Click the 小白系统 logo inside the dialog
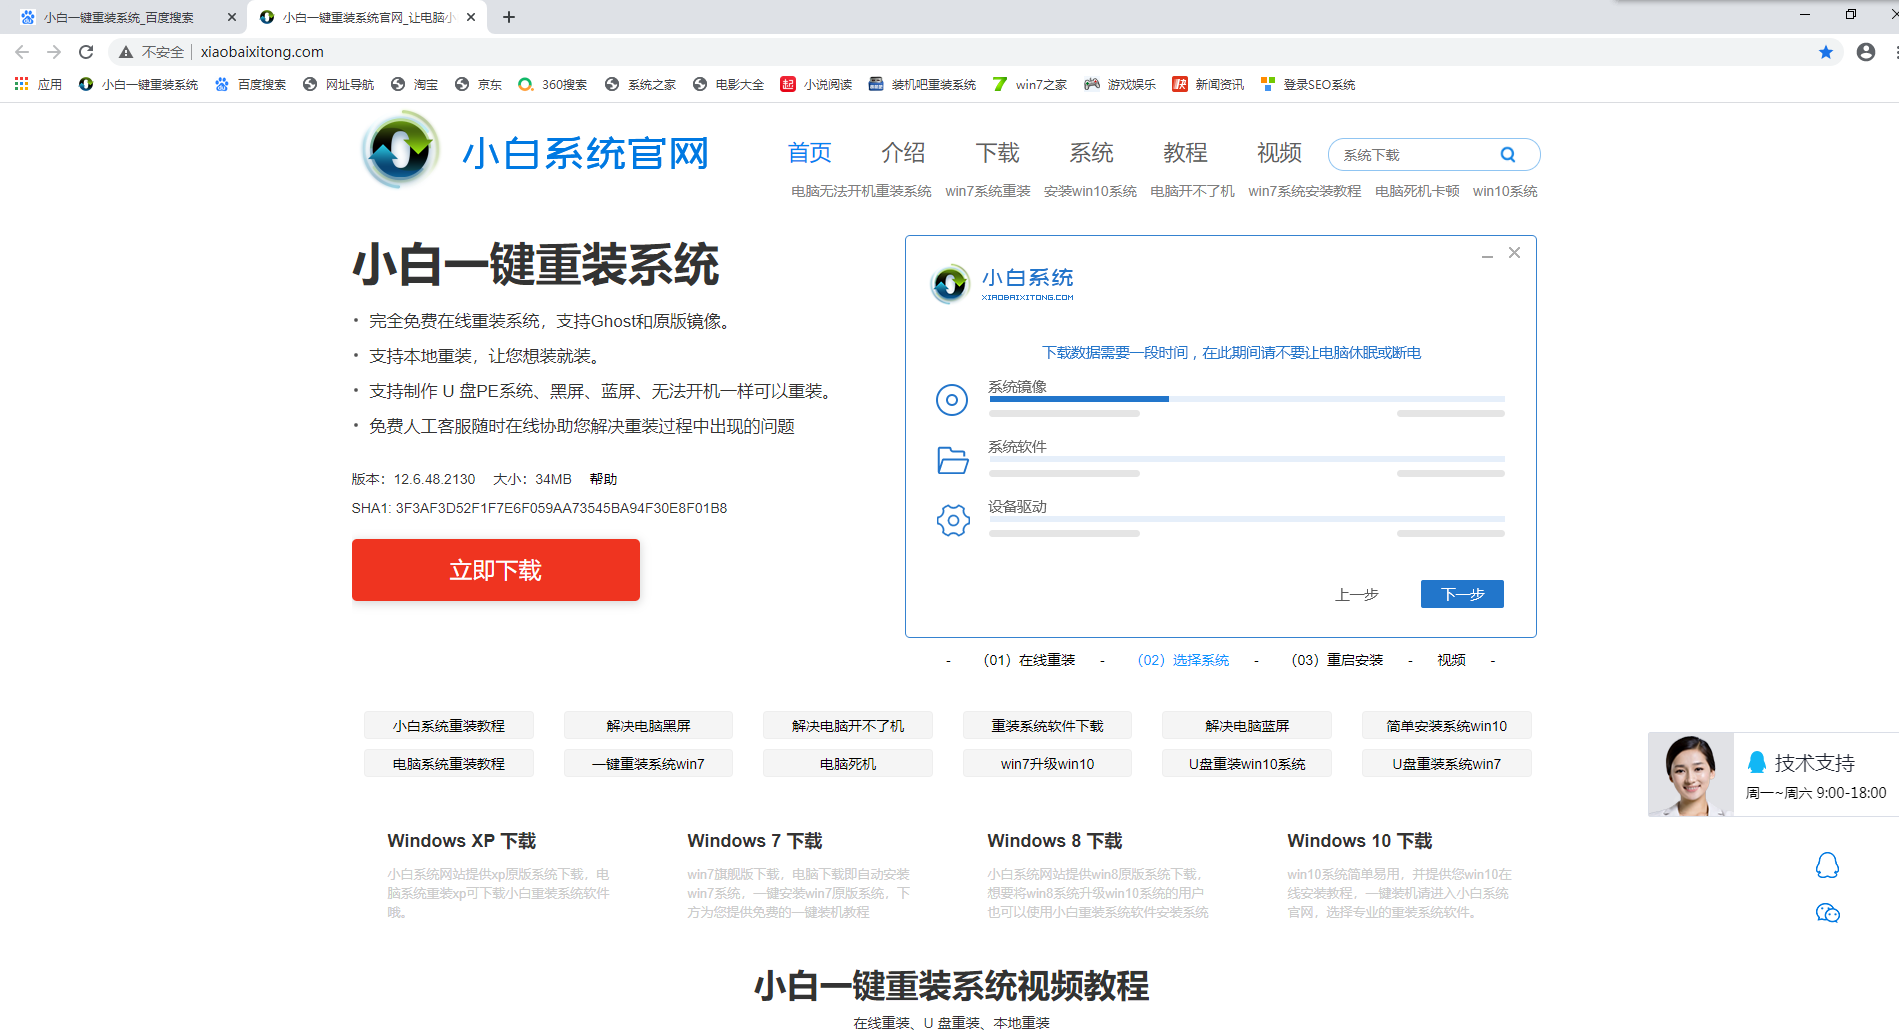 pyautogui.click(x=949, y=283)
